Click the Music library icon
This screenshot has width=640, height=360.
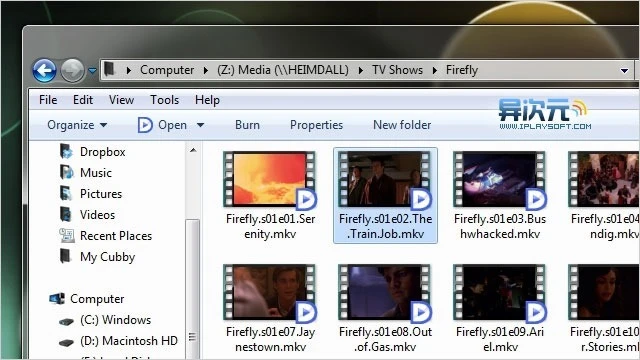pos(67,172)
